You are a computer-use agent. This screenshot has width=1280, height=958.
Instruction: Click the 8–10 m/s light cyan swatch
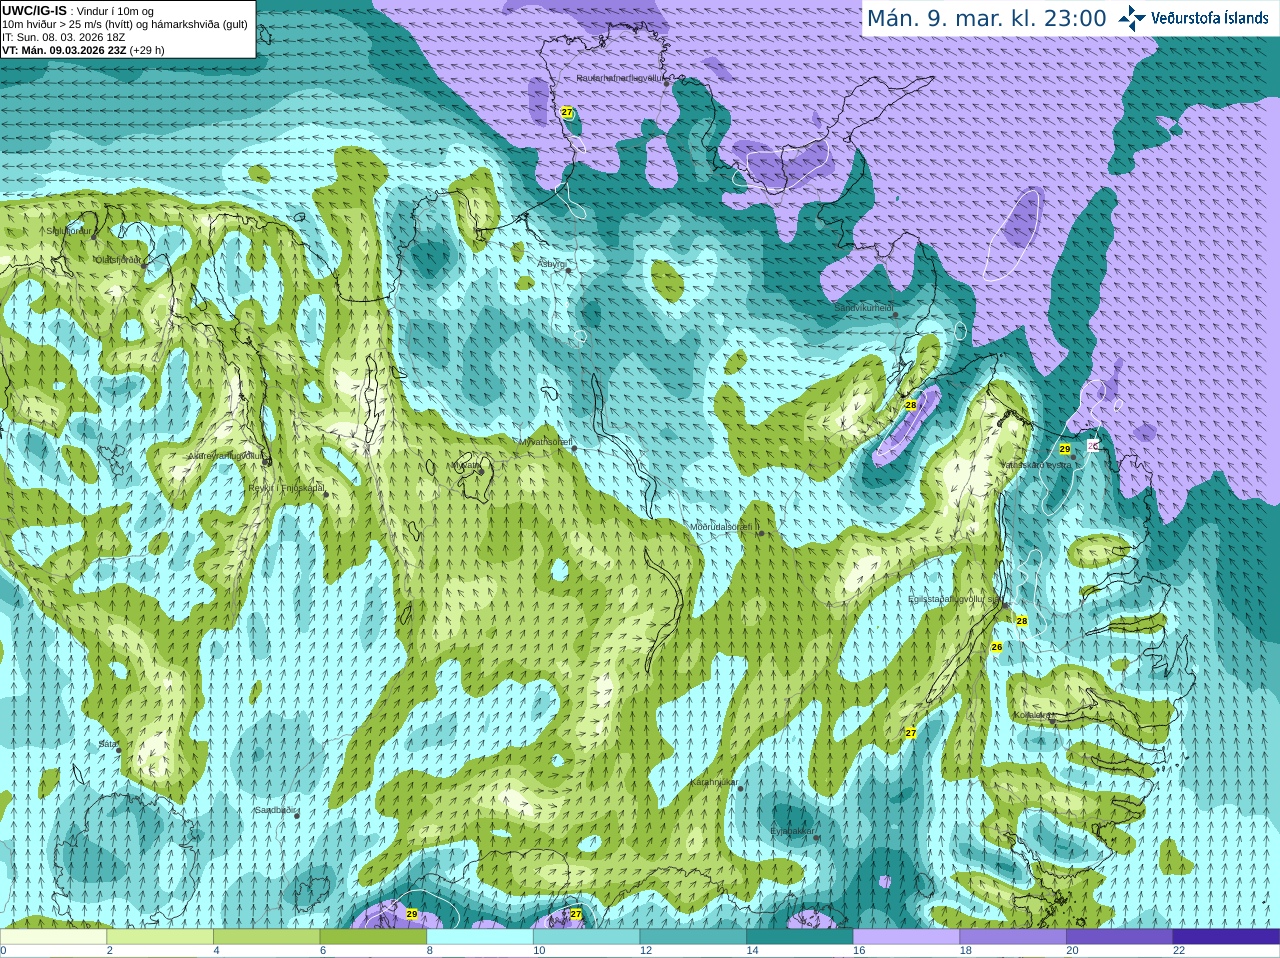480,937
